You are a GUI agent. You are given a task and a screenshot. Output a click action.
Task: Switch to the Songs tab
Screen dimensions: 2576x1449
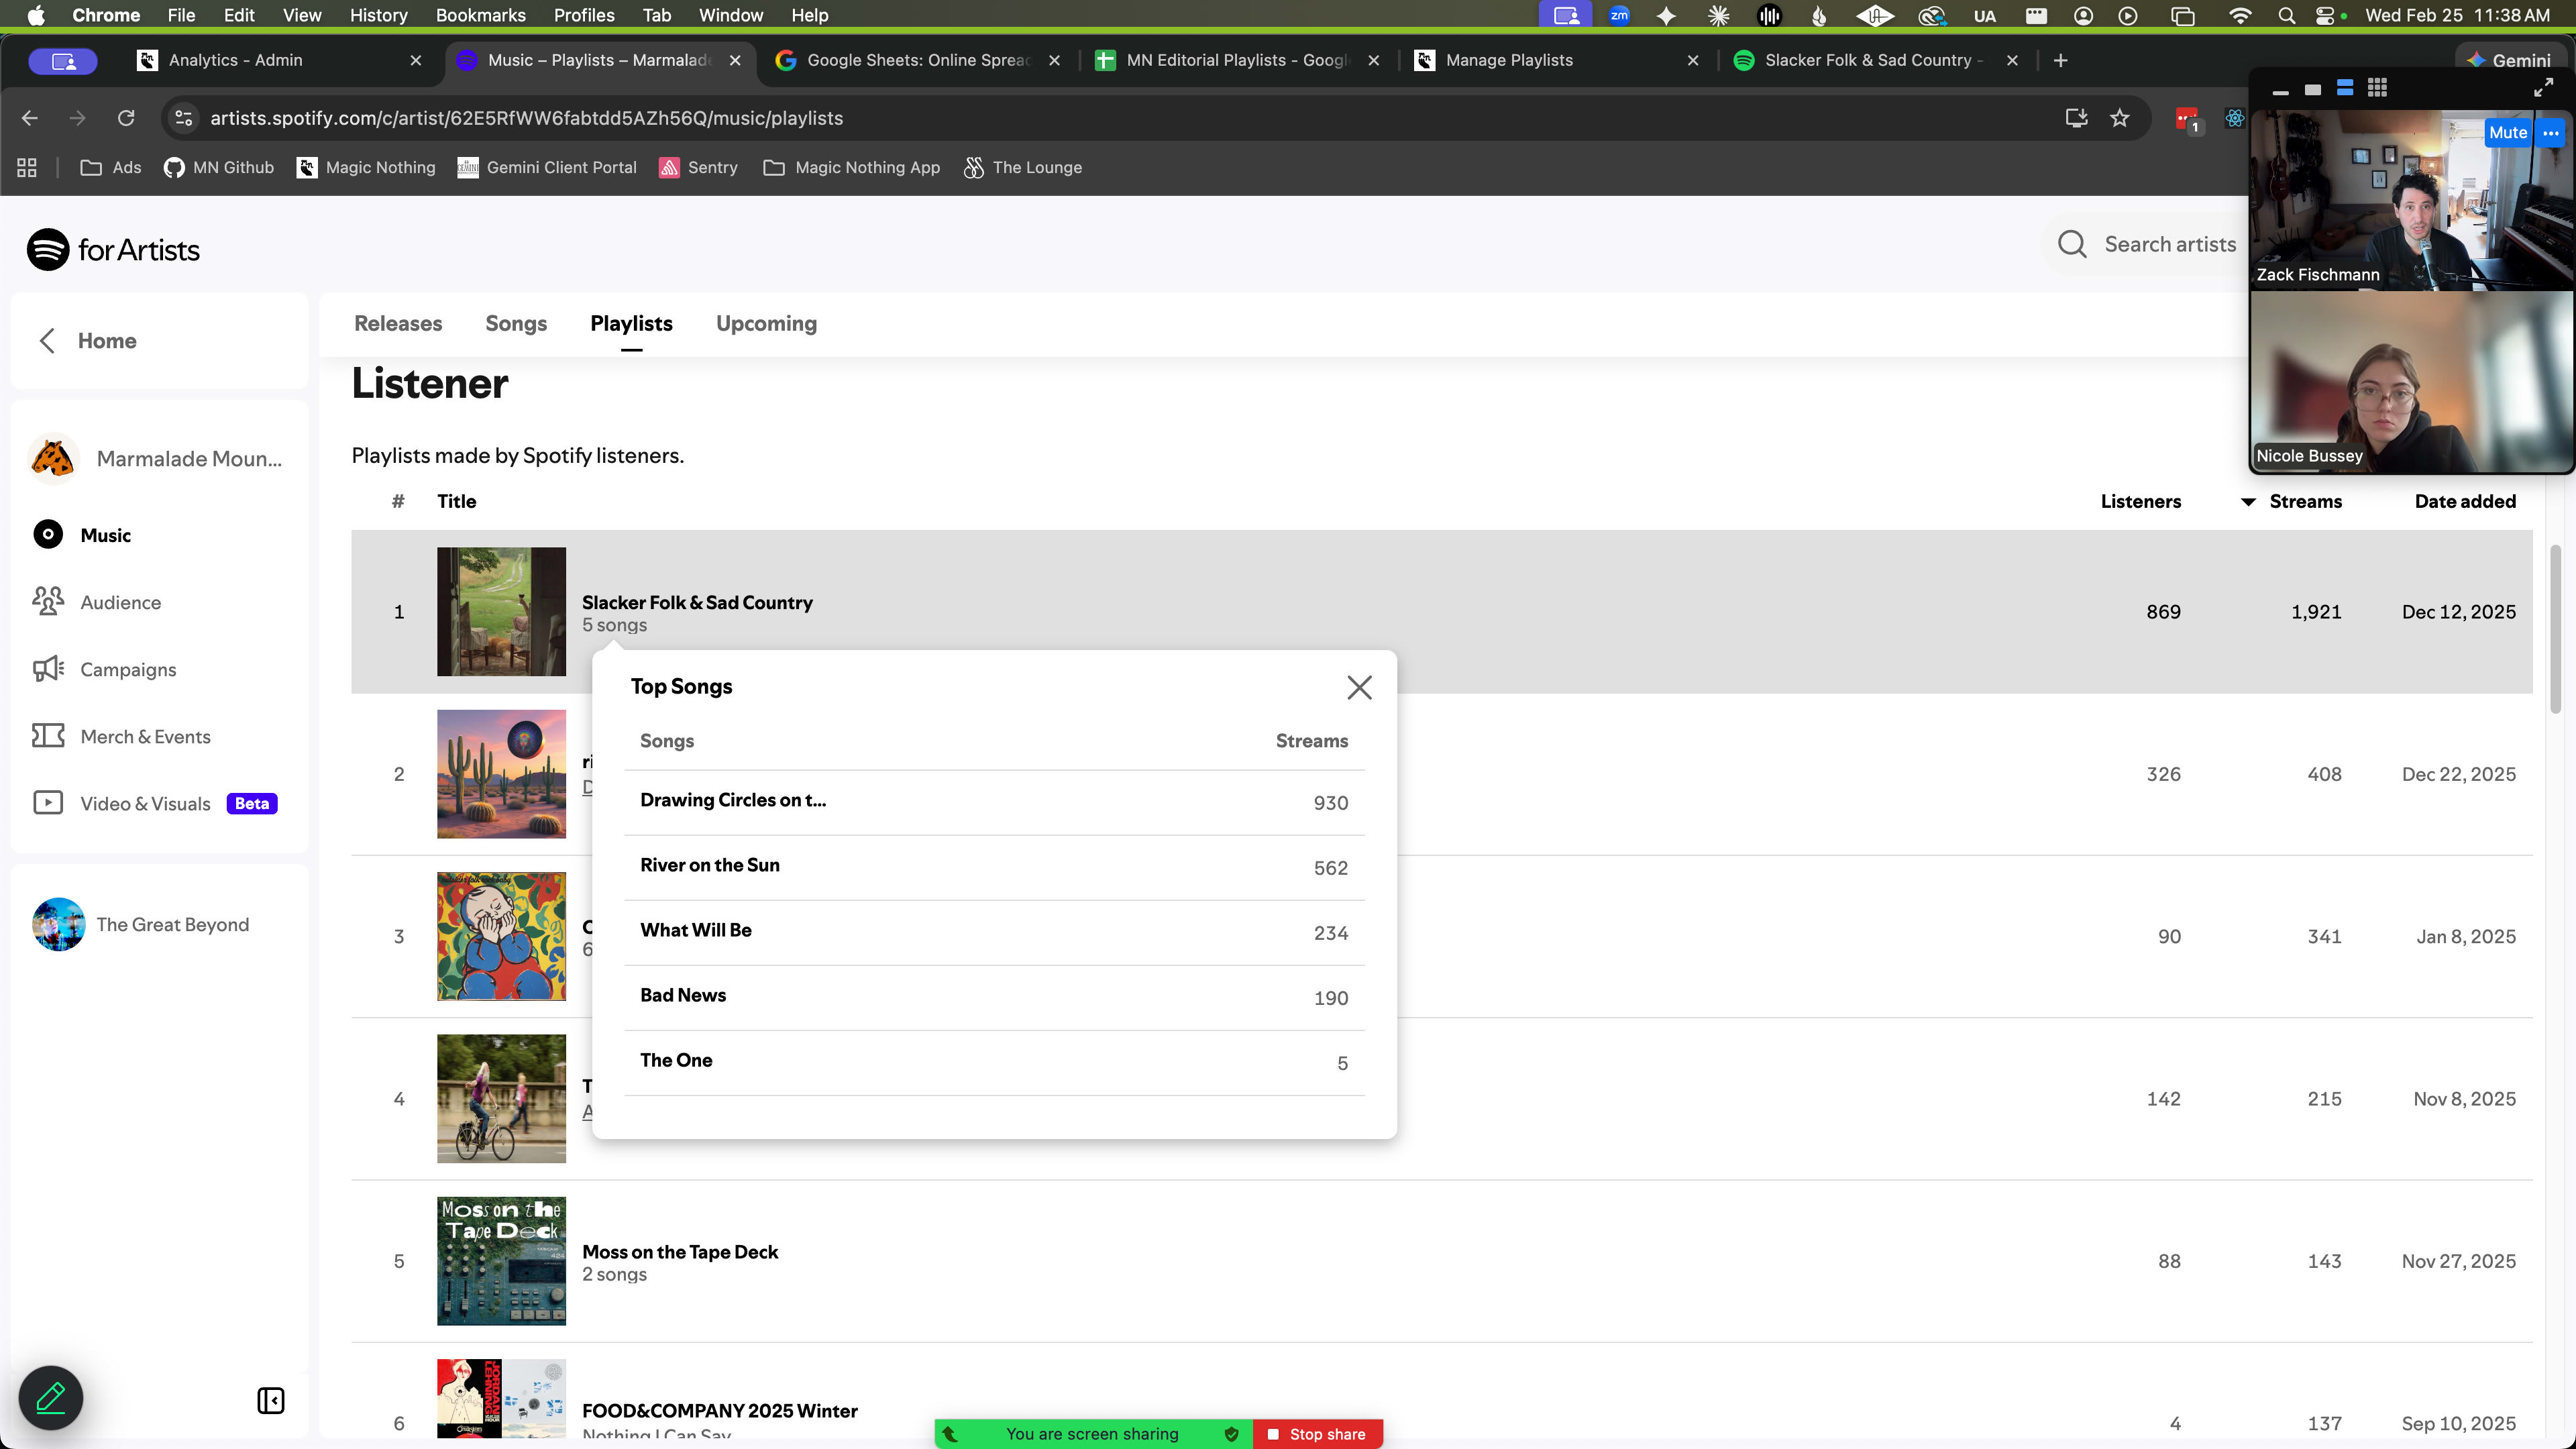coord(516,323)
